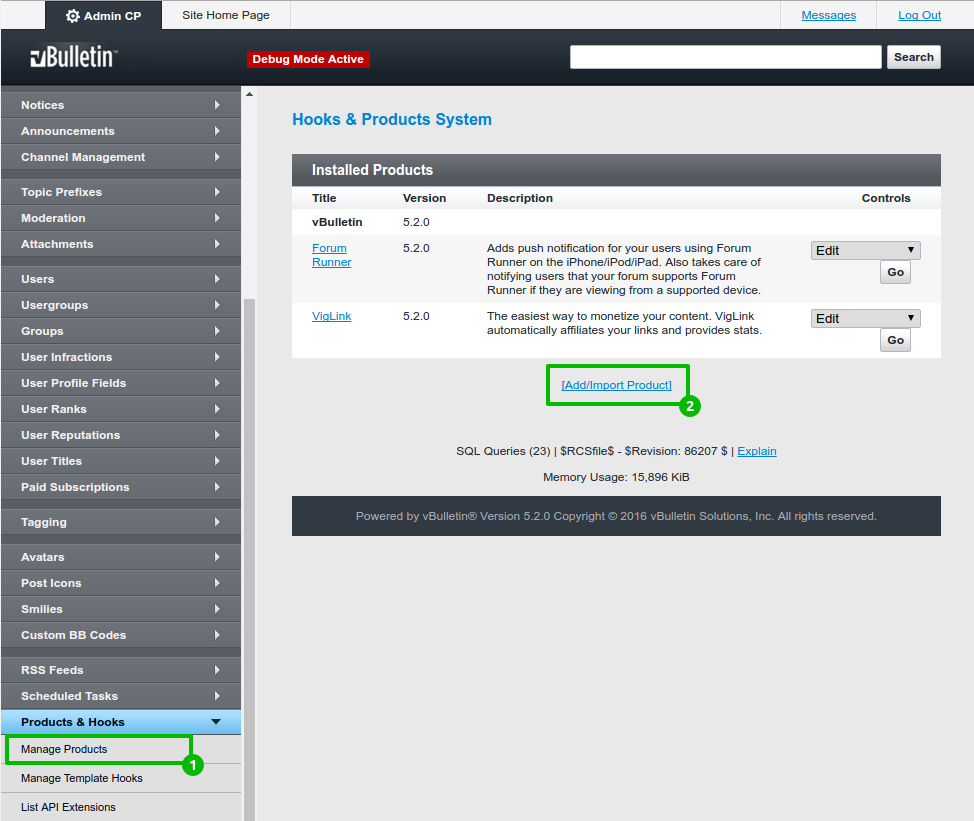This screenshot has height=821, width=974.
Task: Click the Admin CP gear icon
Action: click(73, 16)
